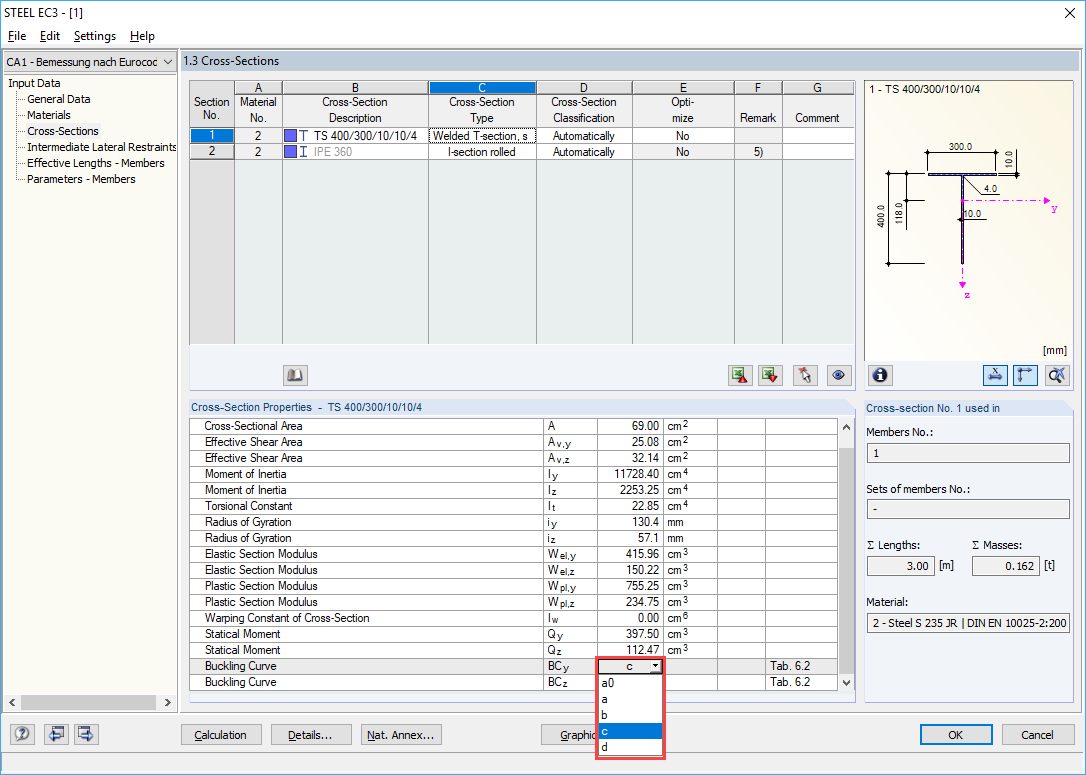Screen dimensions: 1086x775
Task: Click Automatically classification cell for row 1
Action: point(584,136)
